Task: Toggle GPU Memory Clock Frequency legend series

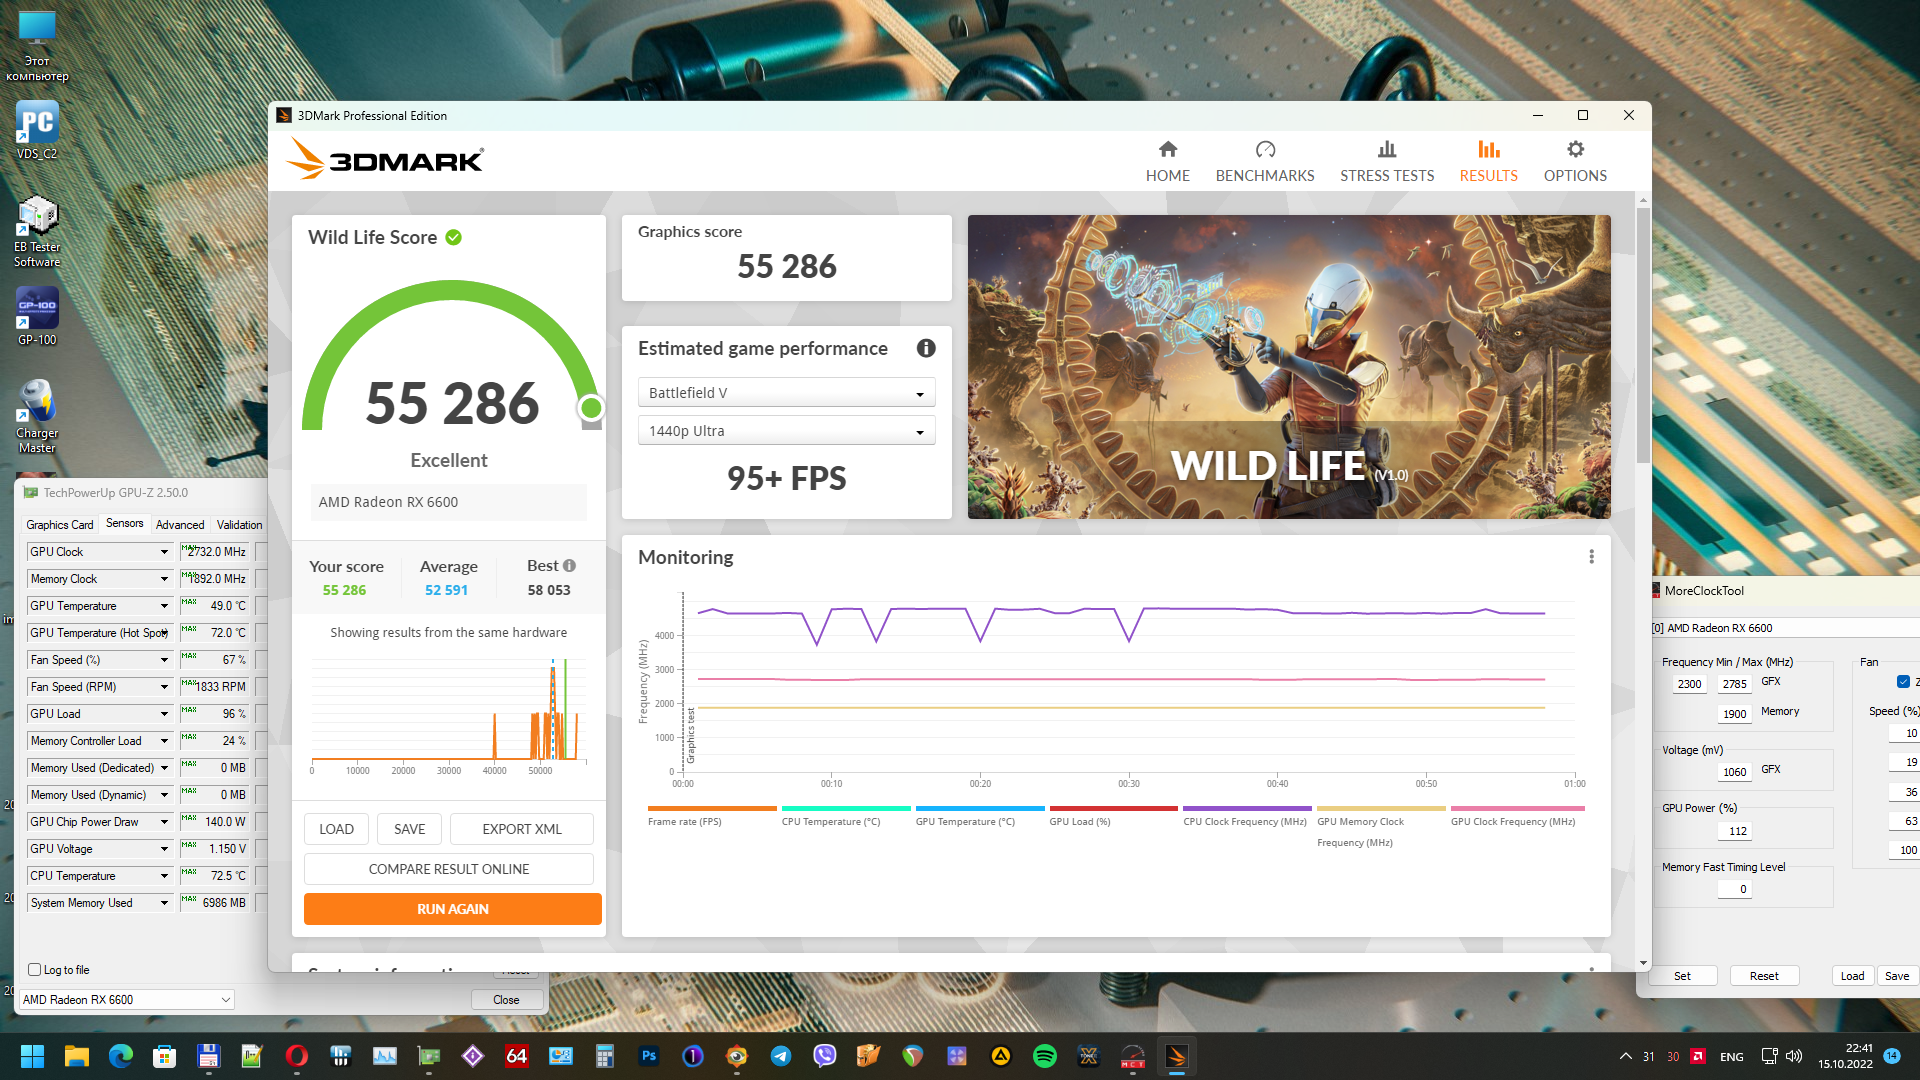Action: coord(1381,828)
